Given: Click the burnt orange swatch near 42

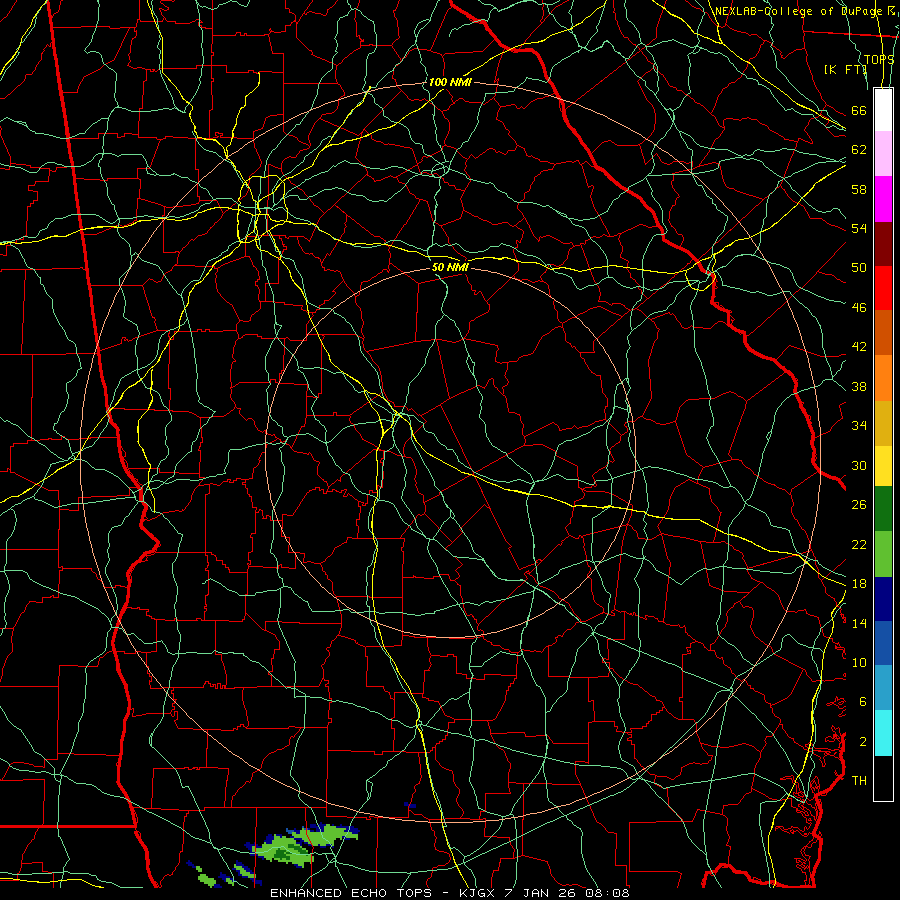Looking at the screenshot, I should click(883, 332).
